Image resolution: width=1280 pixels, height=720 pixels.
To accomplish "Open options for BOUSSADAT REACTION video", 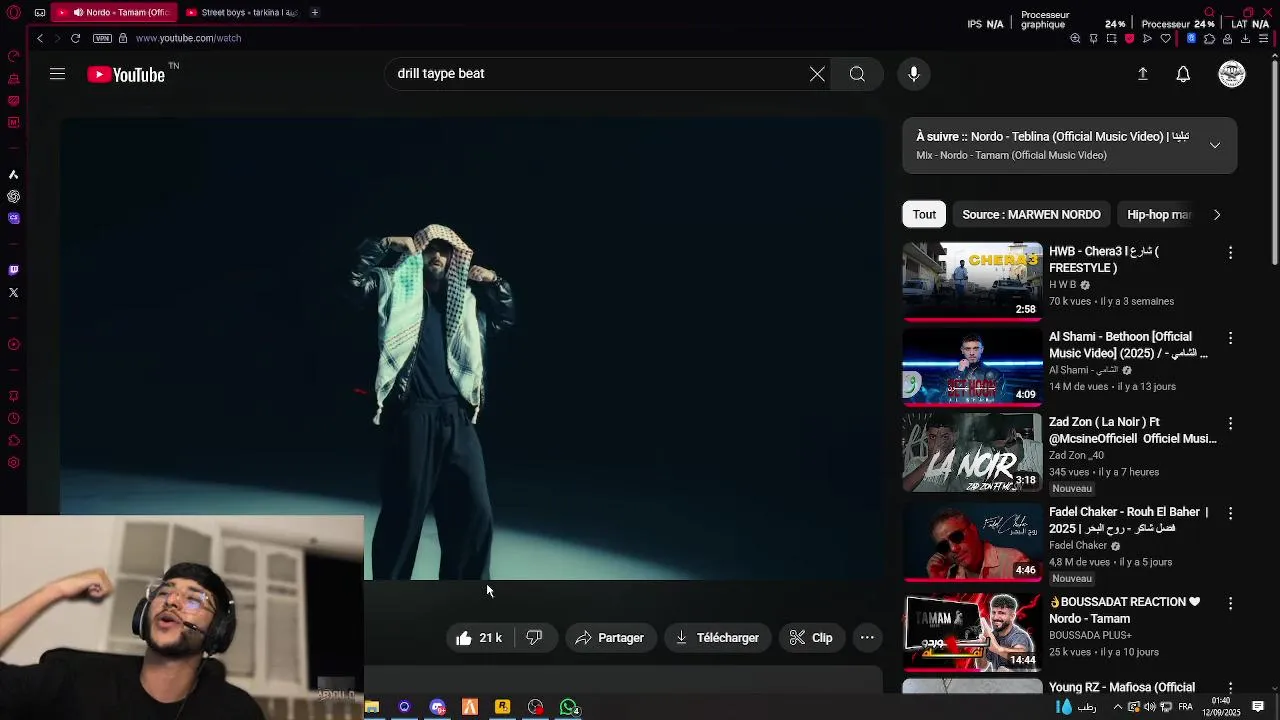I will [x=1230, y=603].
